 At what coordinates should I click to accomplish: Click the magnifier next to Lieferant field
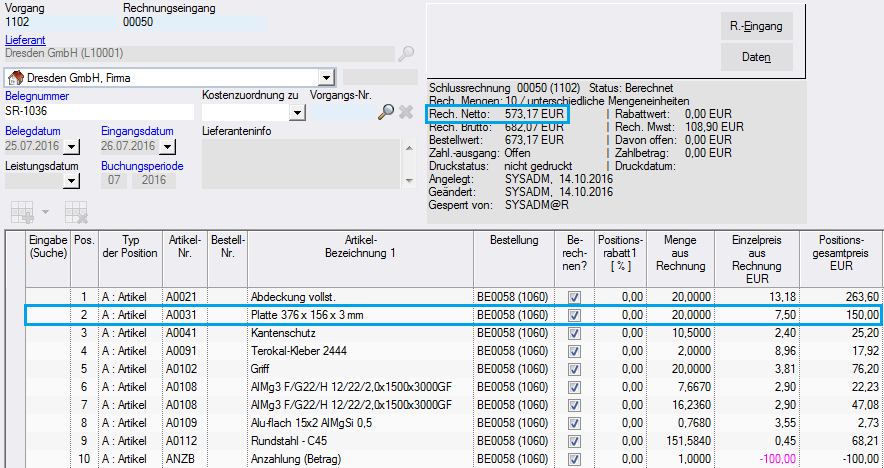coord(406,53)
